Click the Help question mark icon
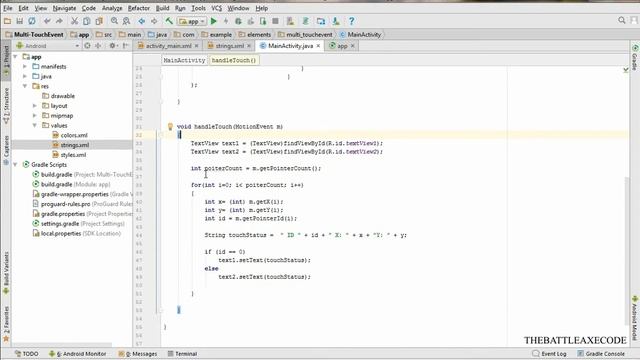The width and height of the screenshot is (640, 360). 351,21
